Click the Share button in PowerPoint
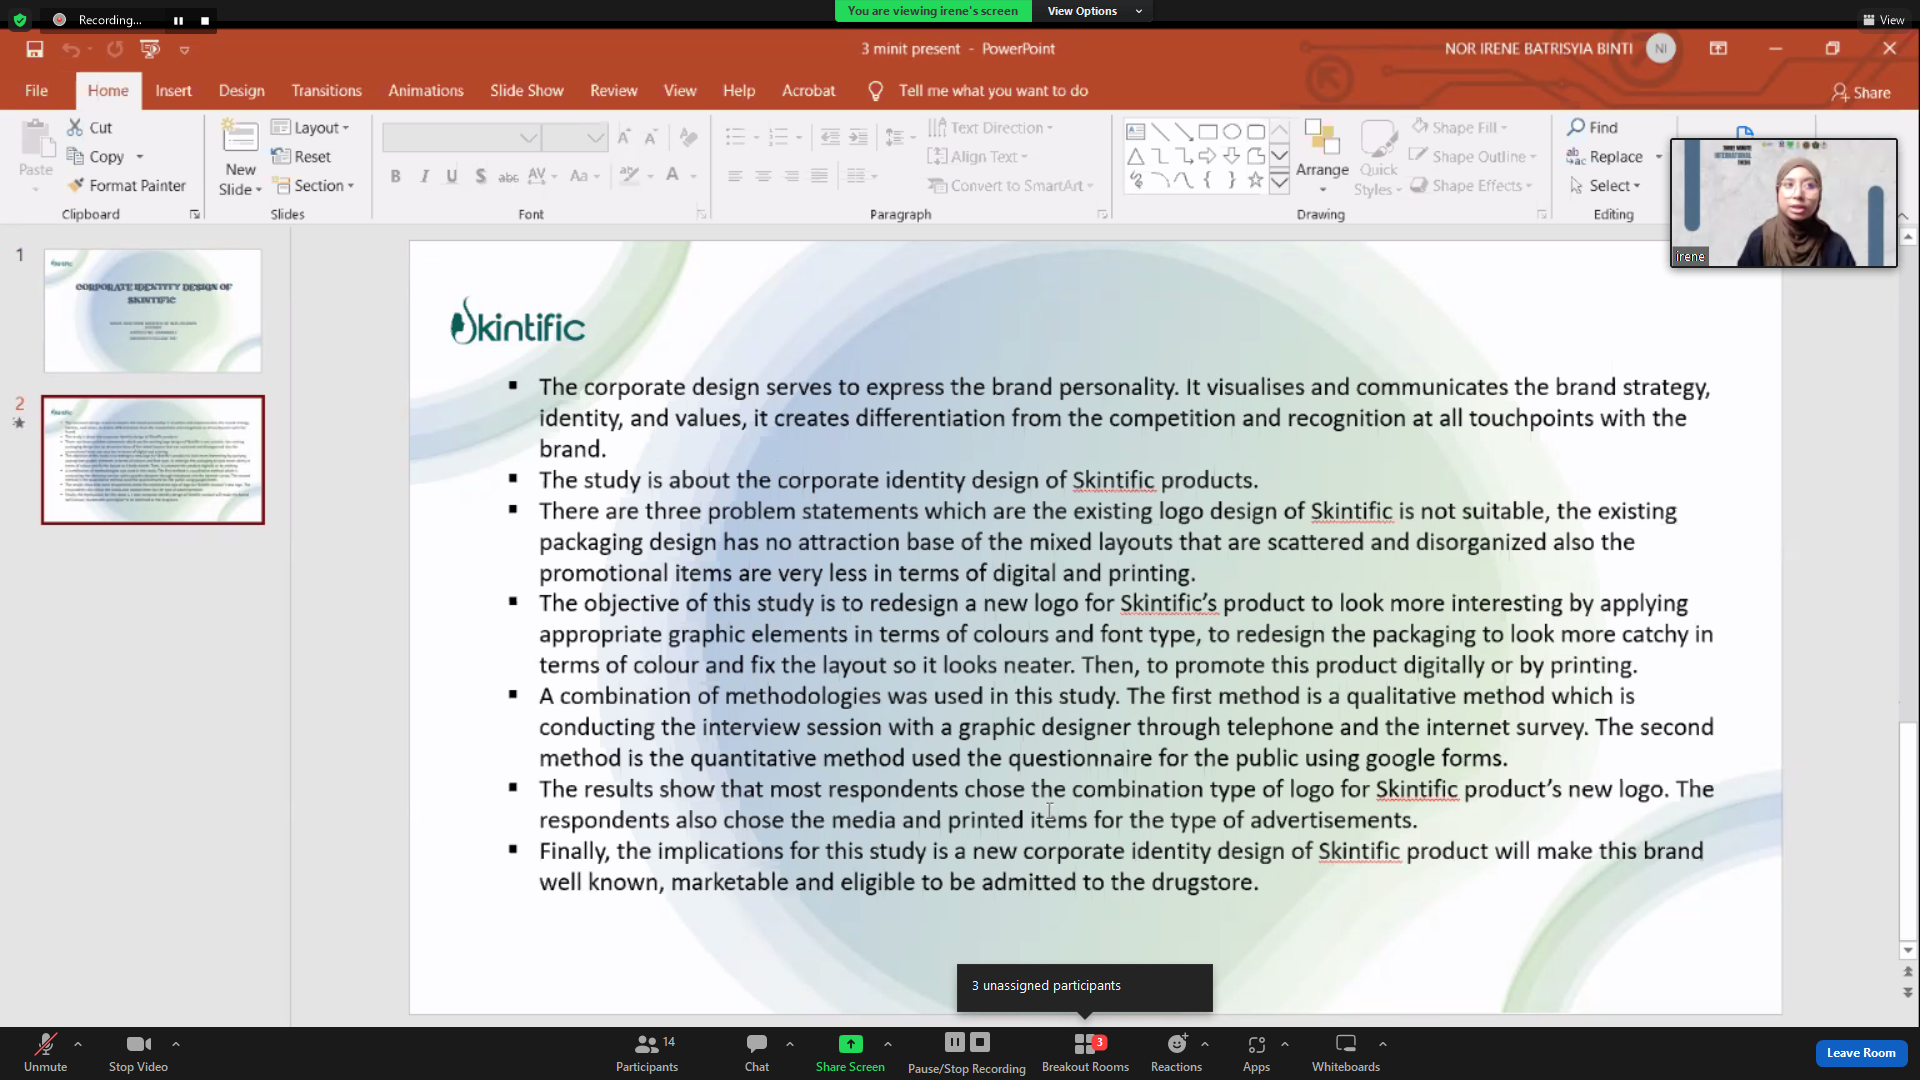The image size is (1920, 1080). coord(1861,92)
